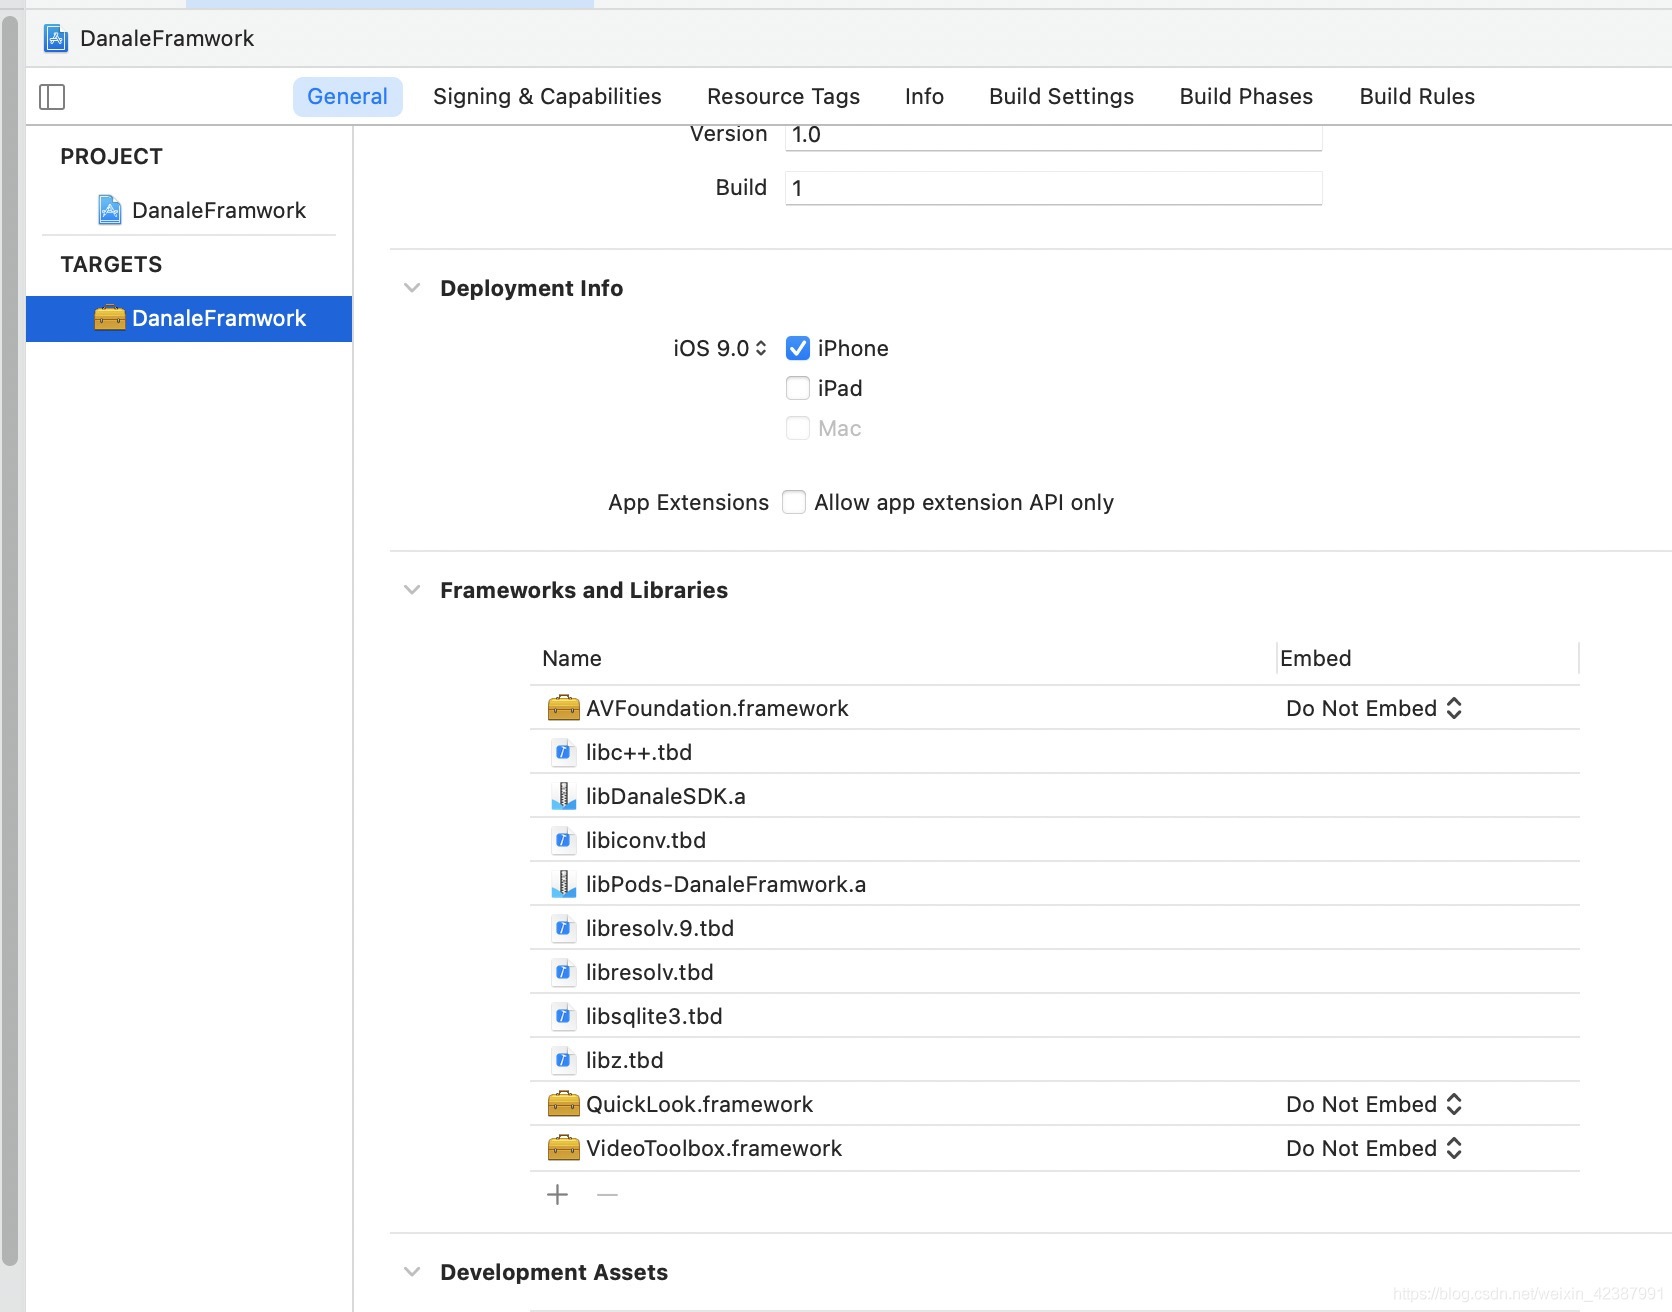Select the libresolv.9.tbd row name
Image resolution: width=1672 pixels, height=1312 pixels.
pos(660,928)
